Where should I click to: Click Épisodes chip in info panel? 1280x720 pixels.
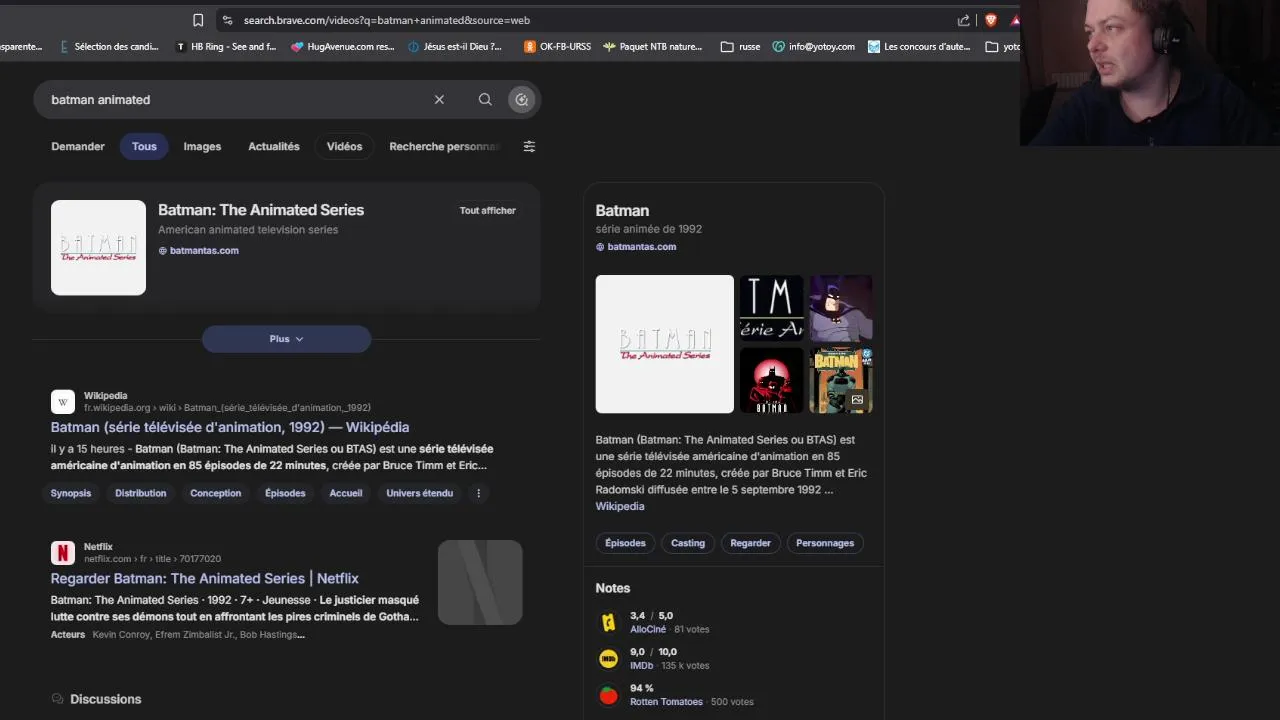click(626, 543)
